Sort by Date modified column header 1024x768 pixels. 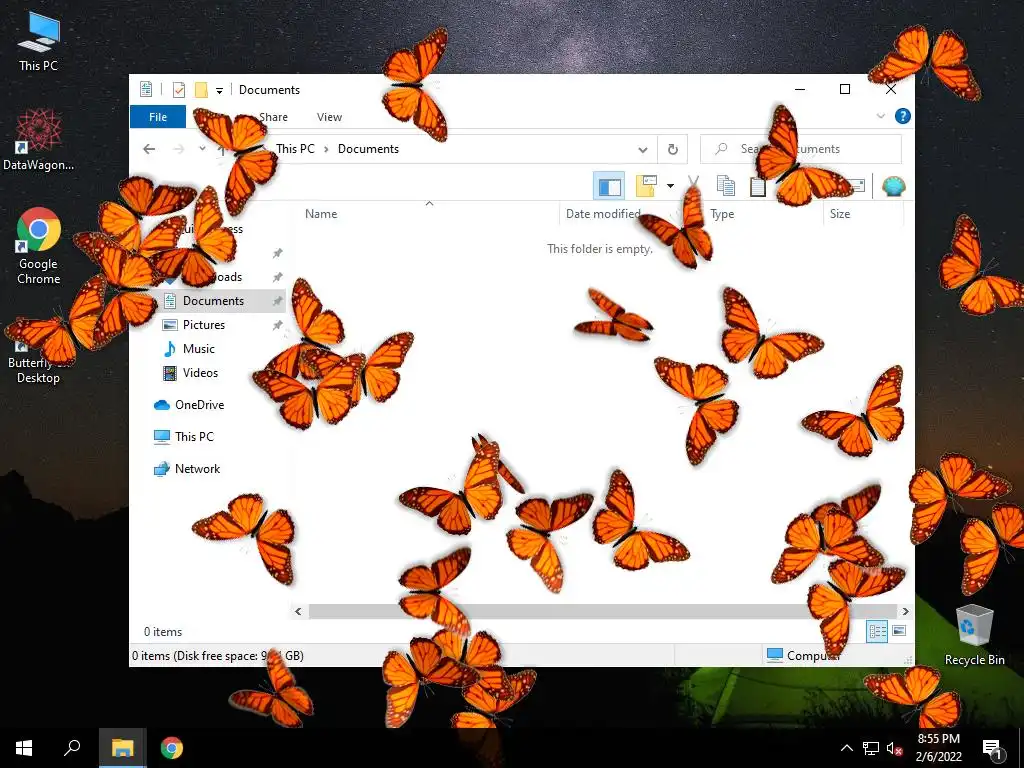click(x=603, y=214)
